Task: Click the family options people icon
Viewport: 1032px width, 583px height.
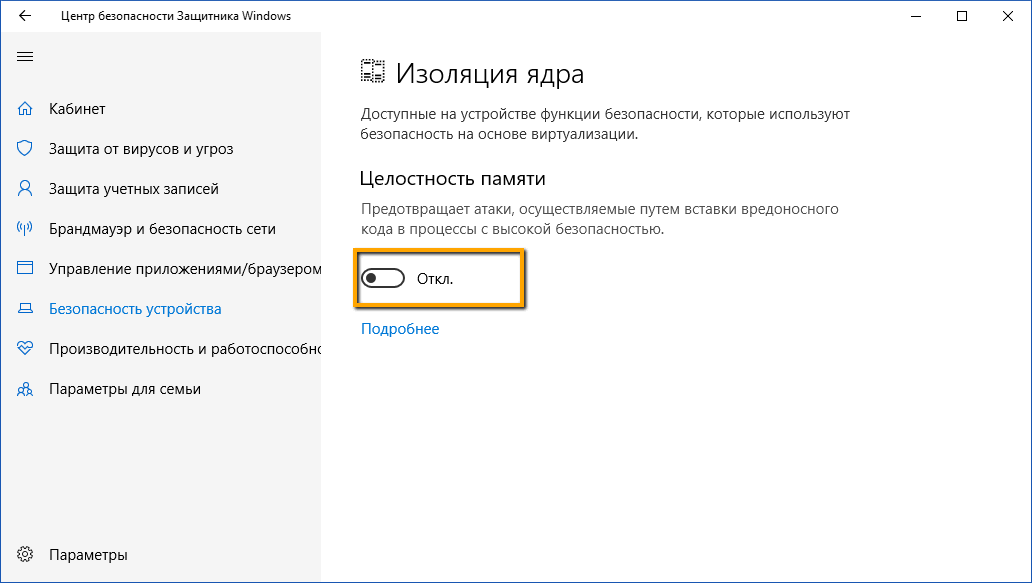Action: click(x=26, y=389)
